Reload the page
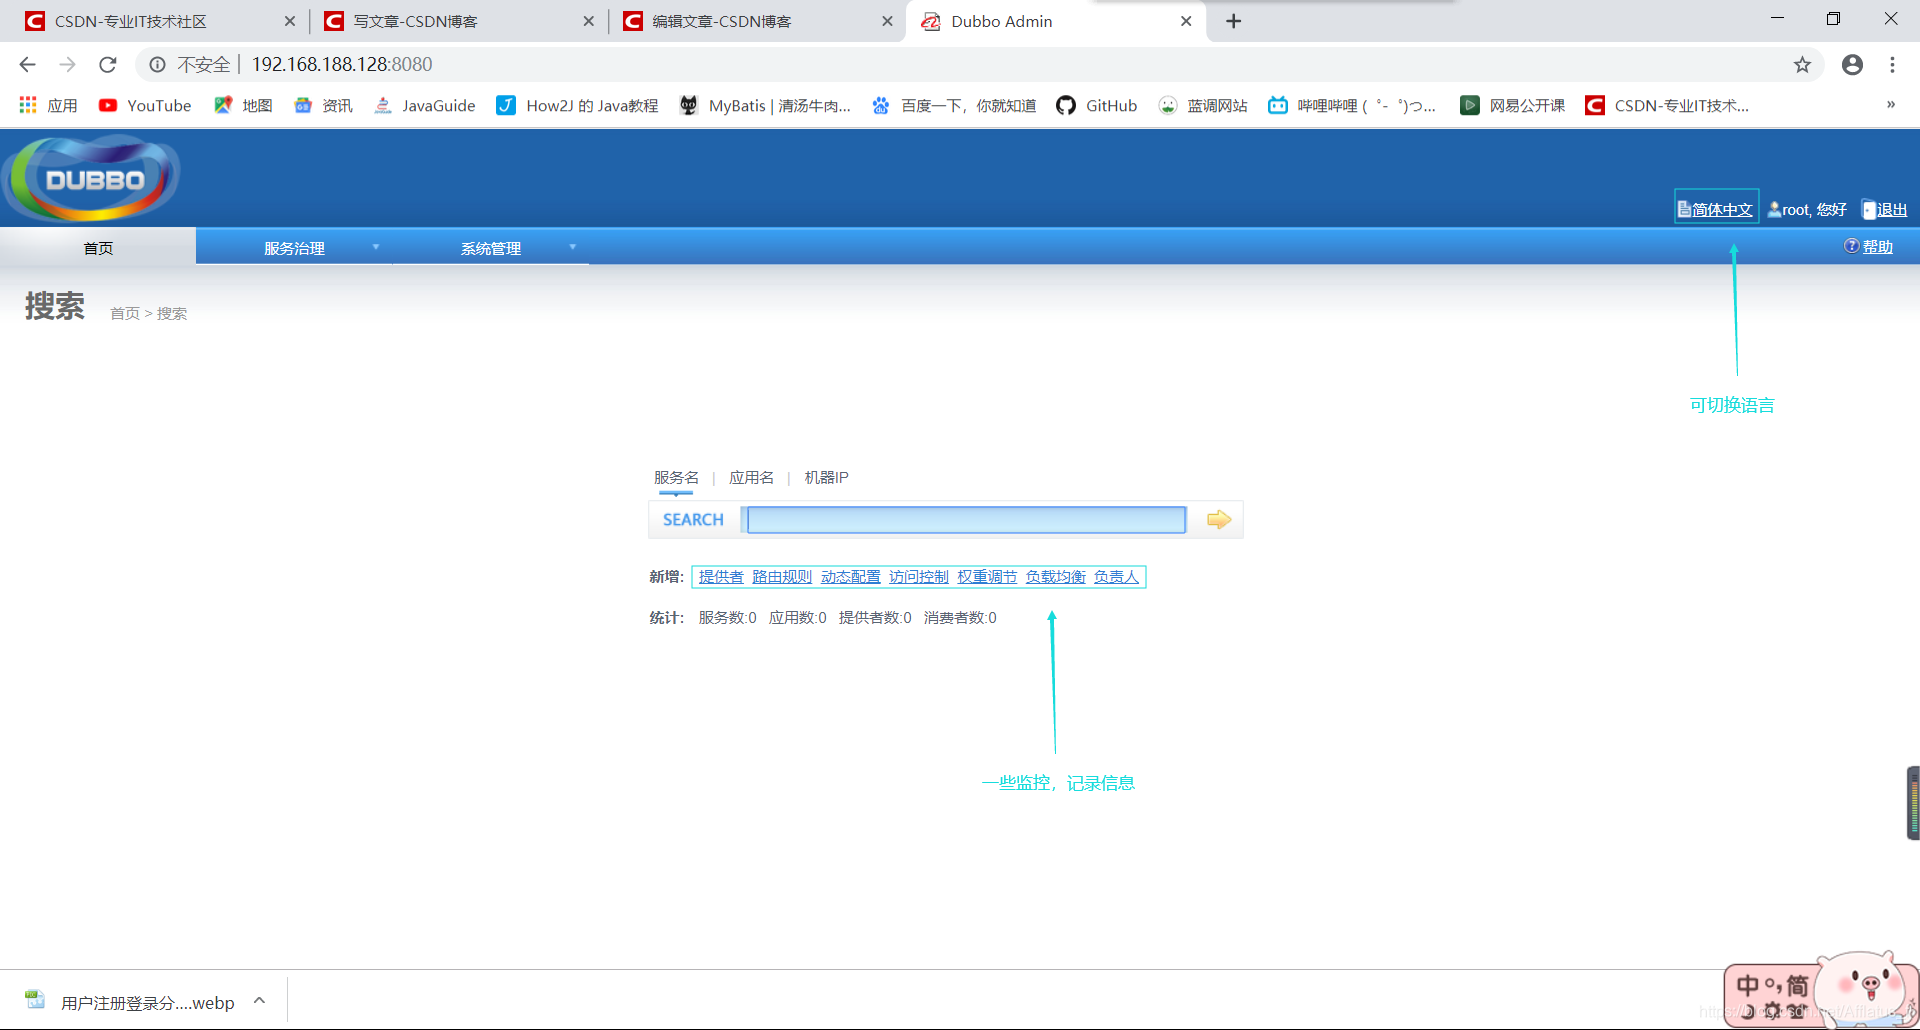Image resolution: width=1920 pixels, height=1030 pixels. (x=108, y=64)
